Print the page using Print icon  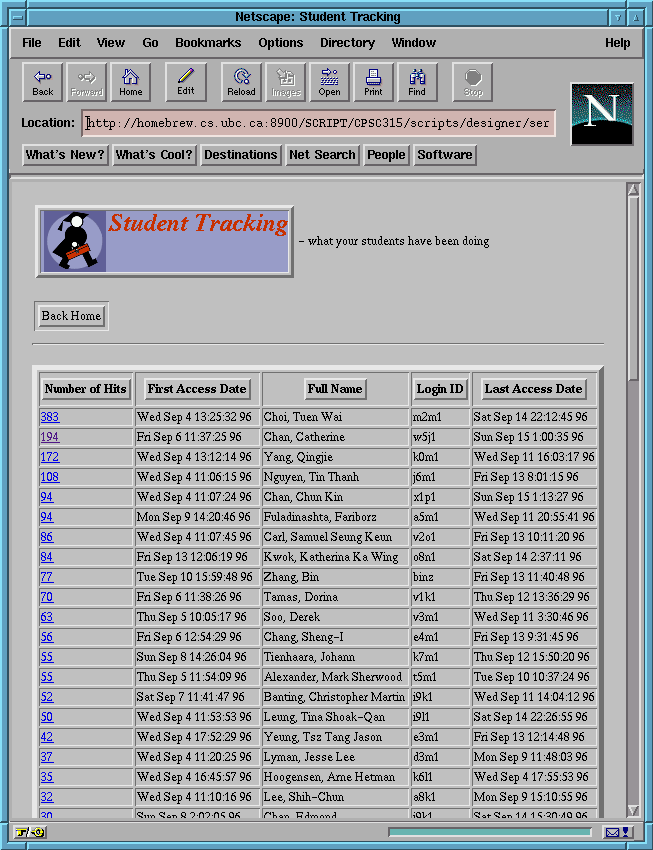coord(373,82)
